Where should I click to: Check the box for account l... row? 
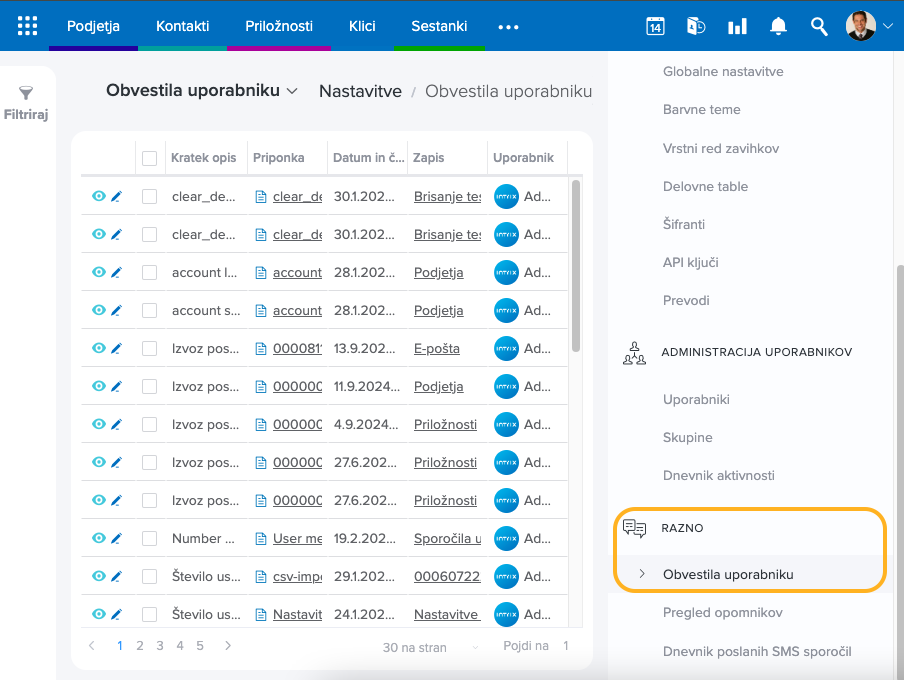pyautogui.click(x=150, y=273)
